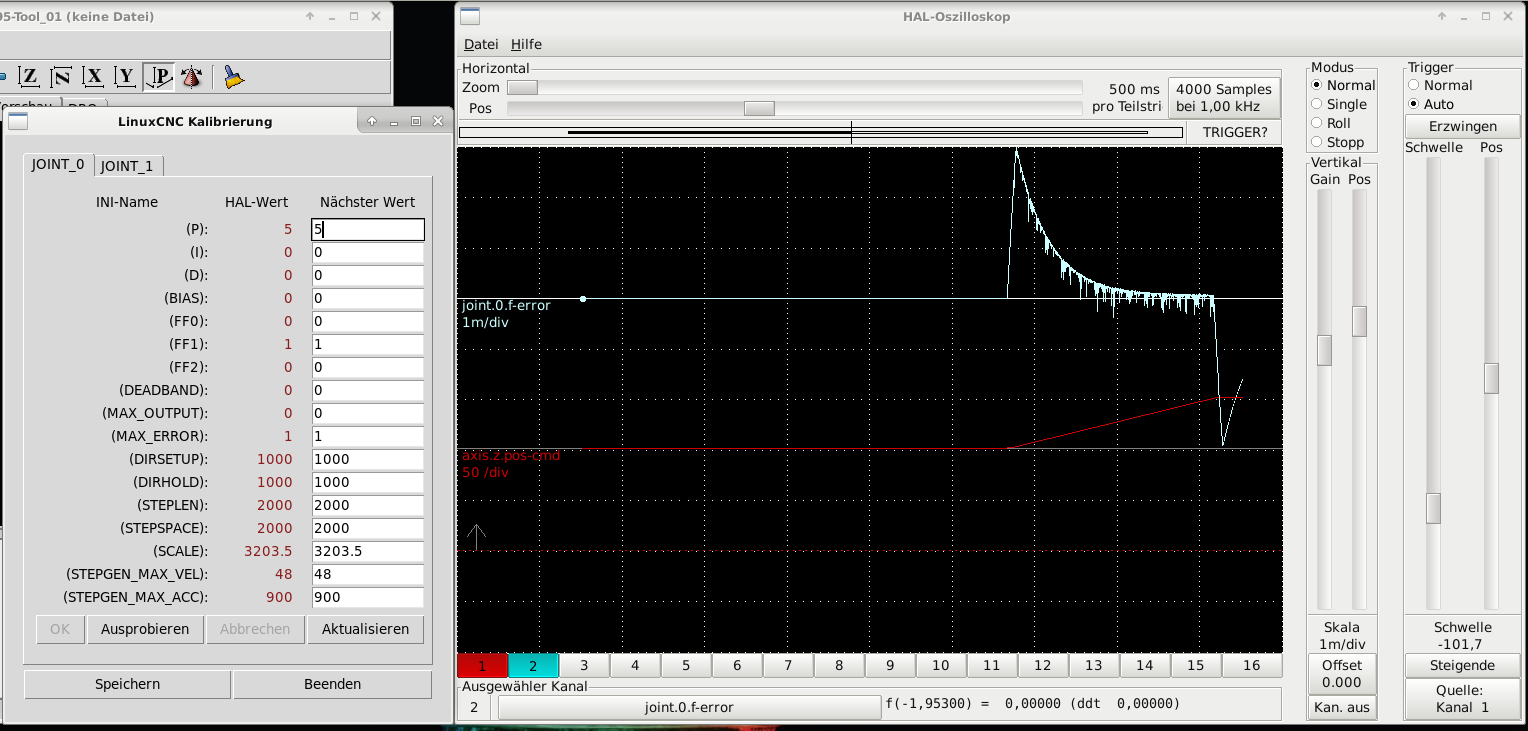Click the (BIAS) next value field

click(x=368, y=298)
